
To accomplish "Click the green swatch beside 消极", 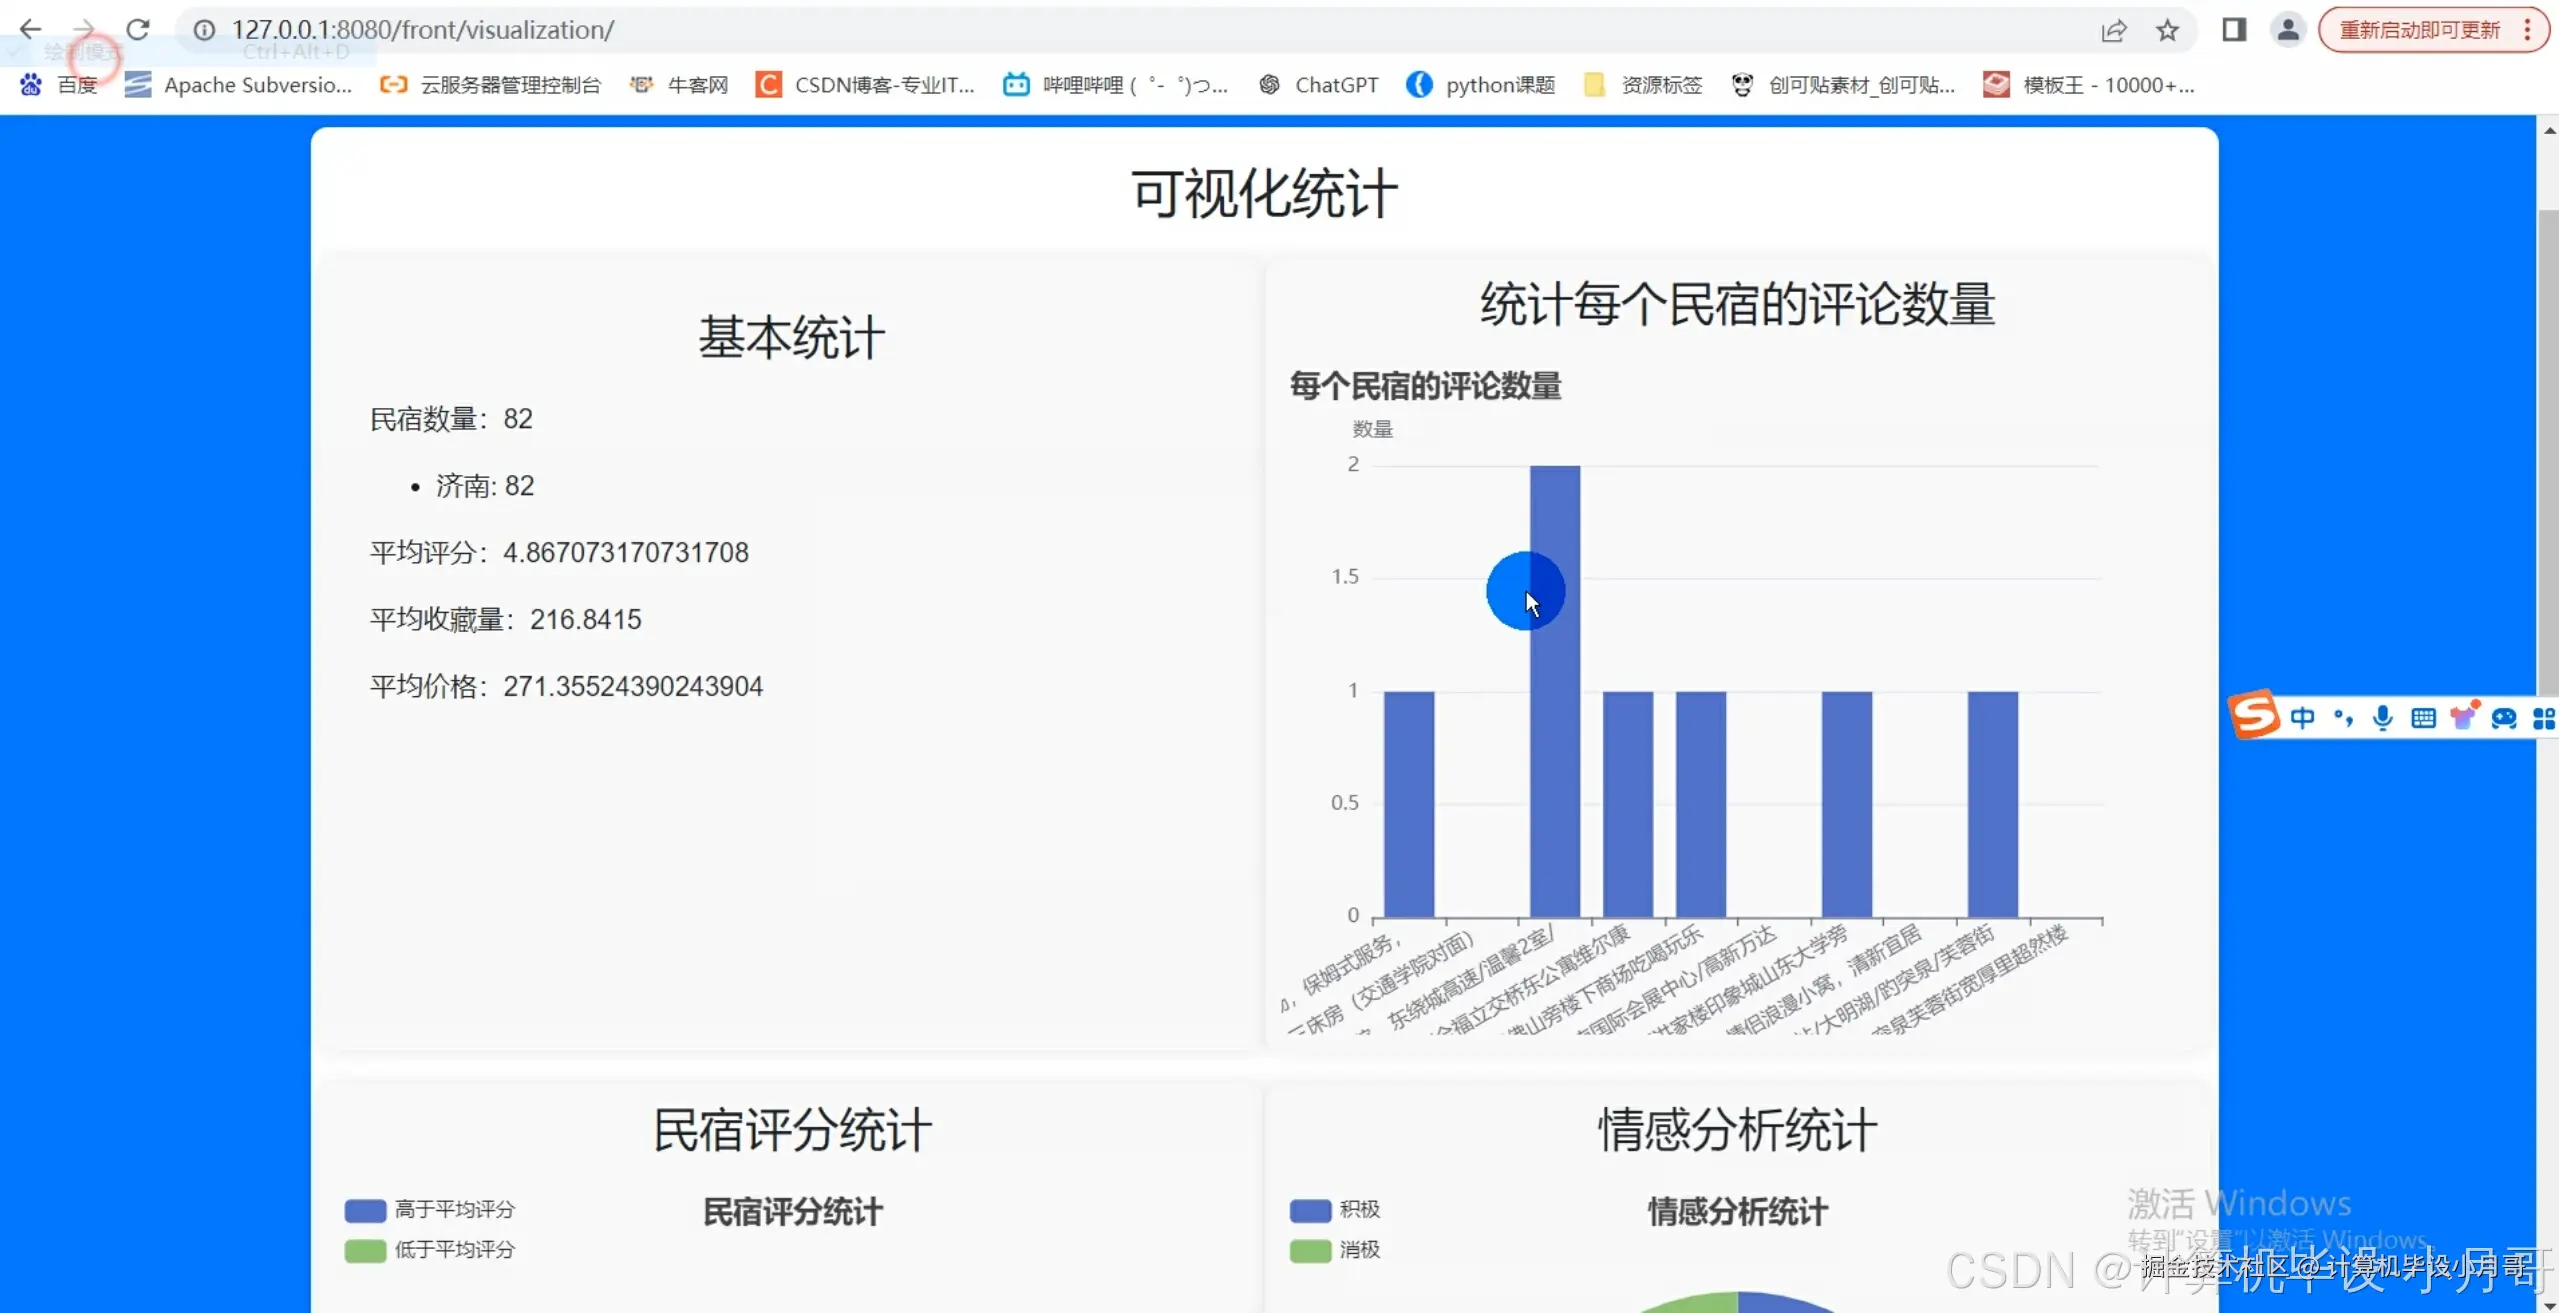I will click(1310, 1251).
